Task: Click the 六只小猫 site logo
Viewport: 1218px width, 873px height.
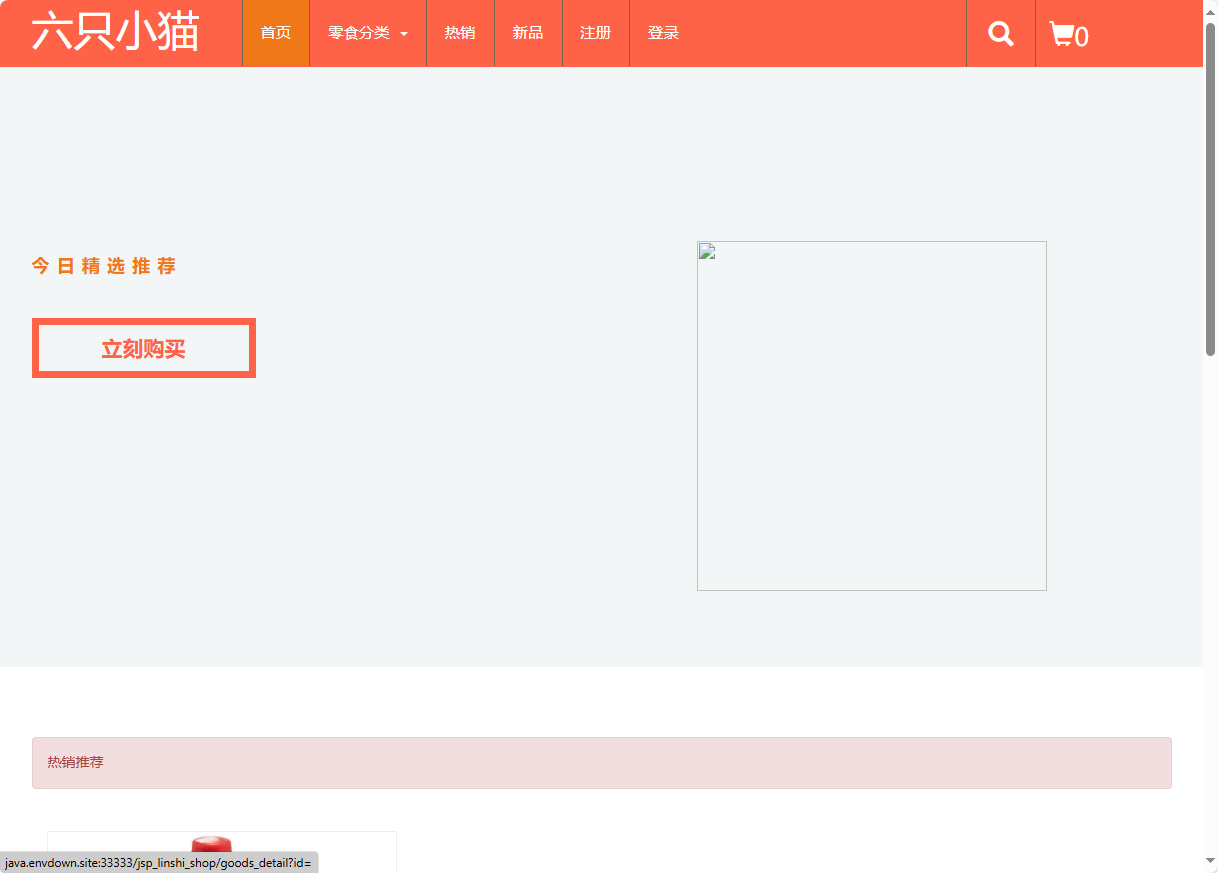Action: pyautogui.click(x=115, y=32)
